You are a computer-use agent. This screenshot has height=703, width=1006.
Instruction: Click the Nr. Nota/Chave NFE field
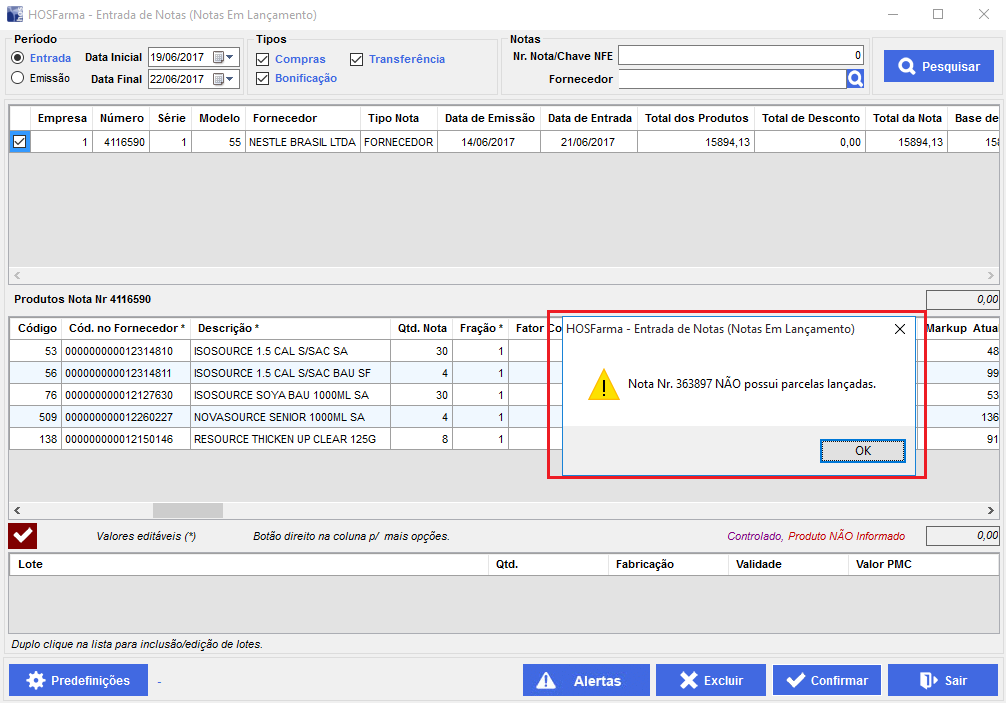point(740,56)
